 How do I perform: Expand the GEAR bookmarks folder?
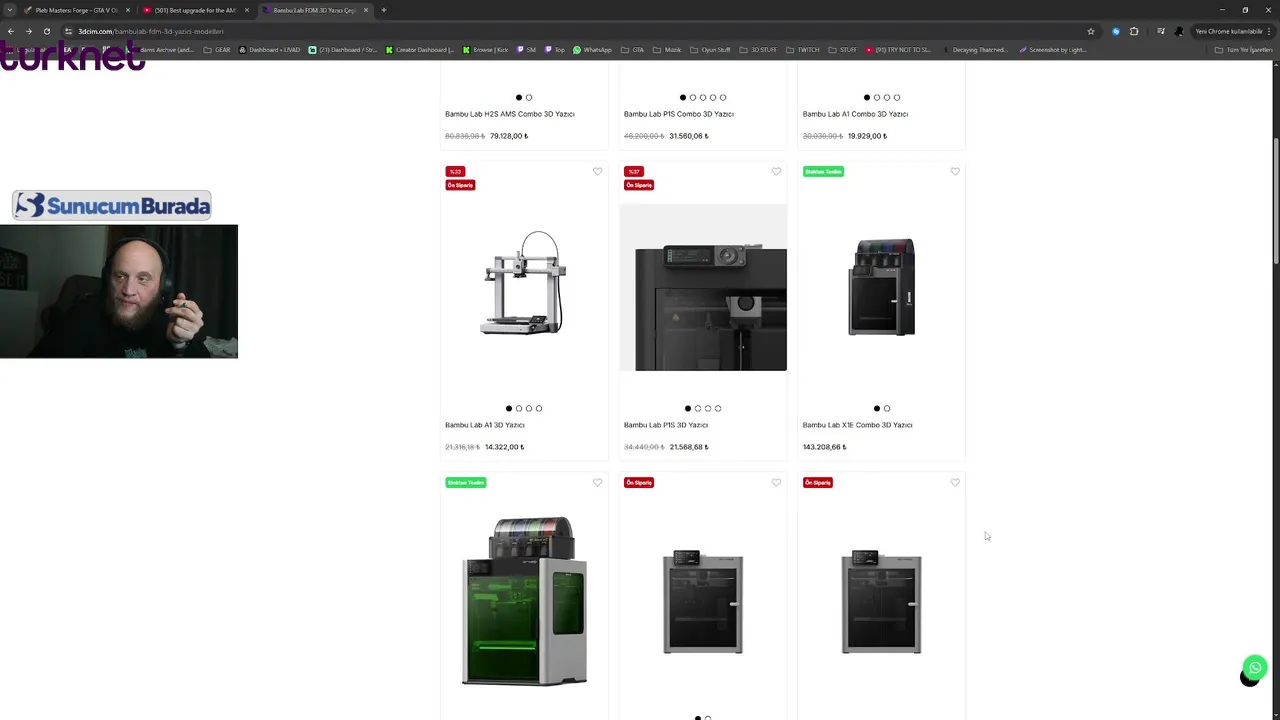coord(217,50)
